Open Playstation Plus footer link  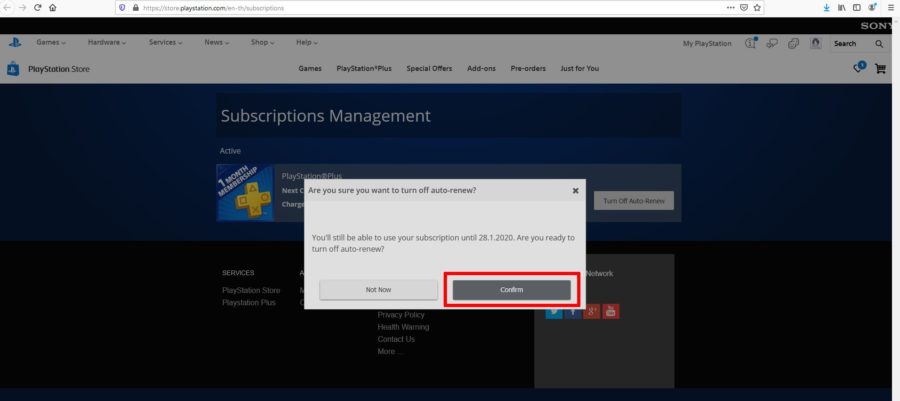[x=249, y=302]
